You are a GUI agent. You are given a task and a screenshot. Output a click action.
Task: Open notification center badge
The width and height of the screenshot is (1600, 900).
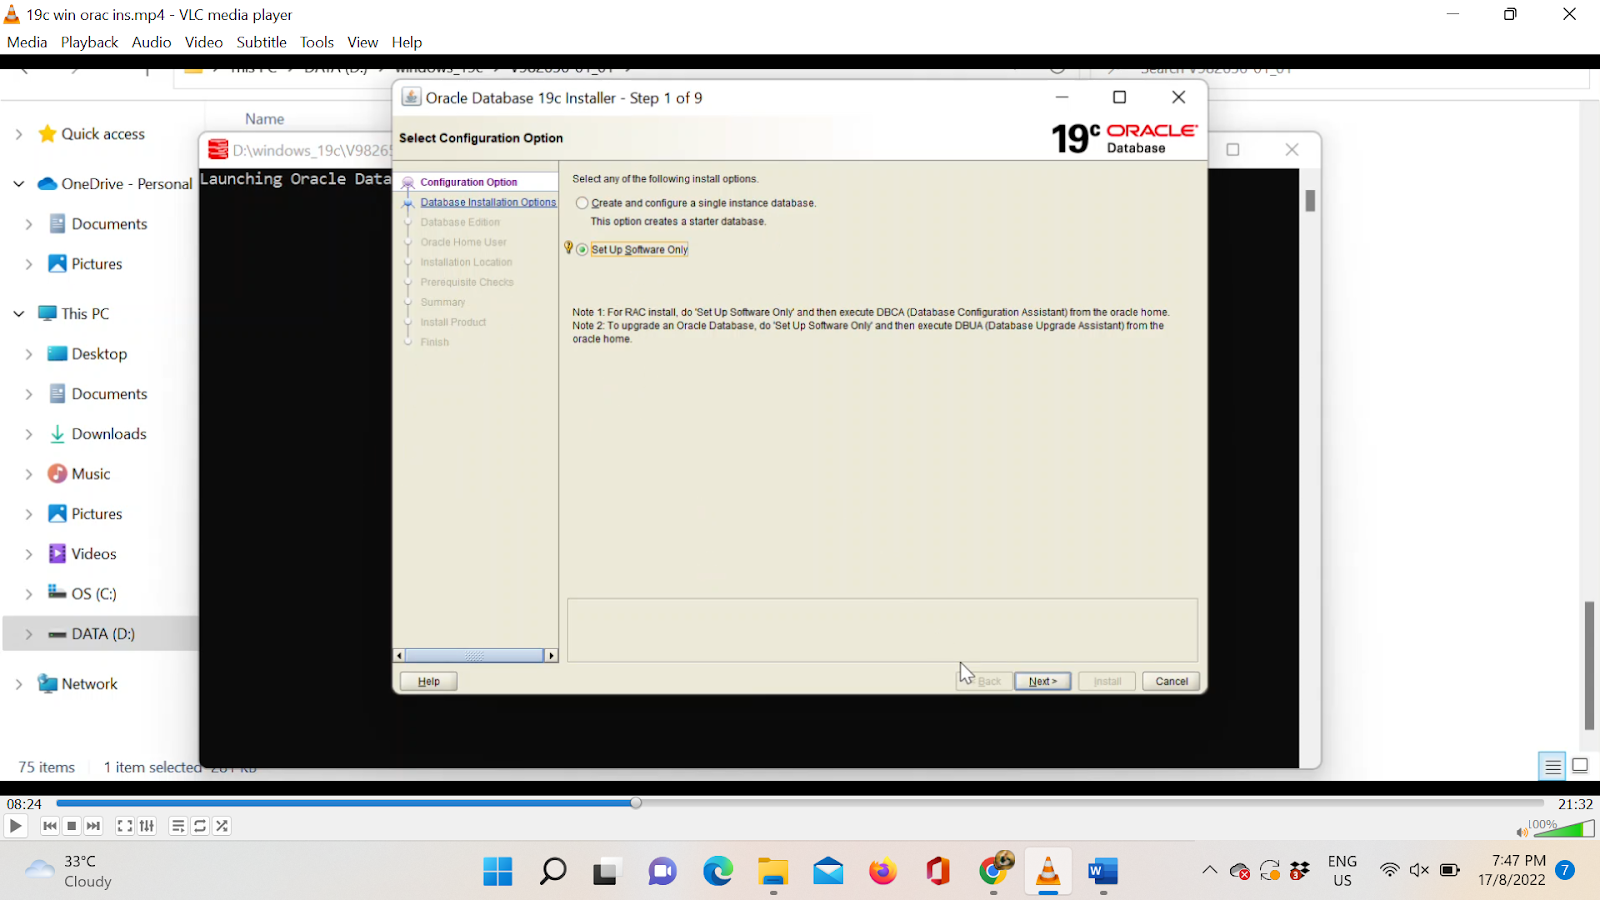(x=1566, y=870)
